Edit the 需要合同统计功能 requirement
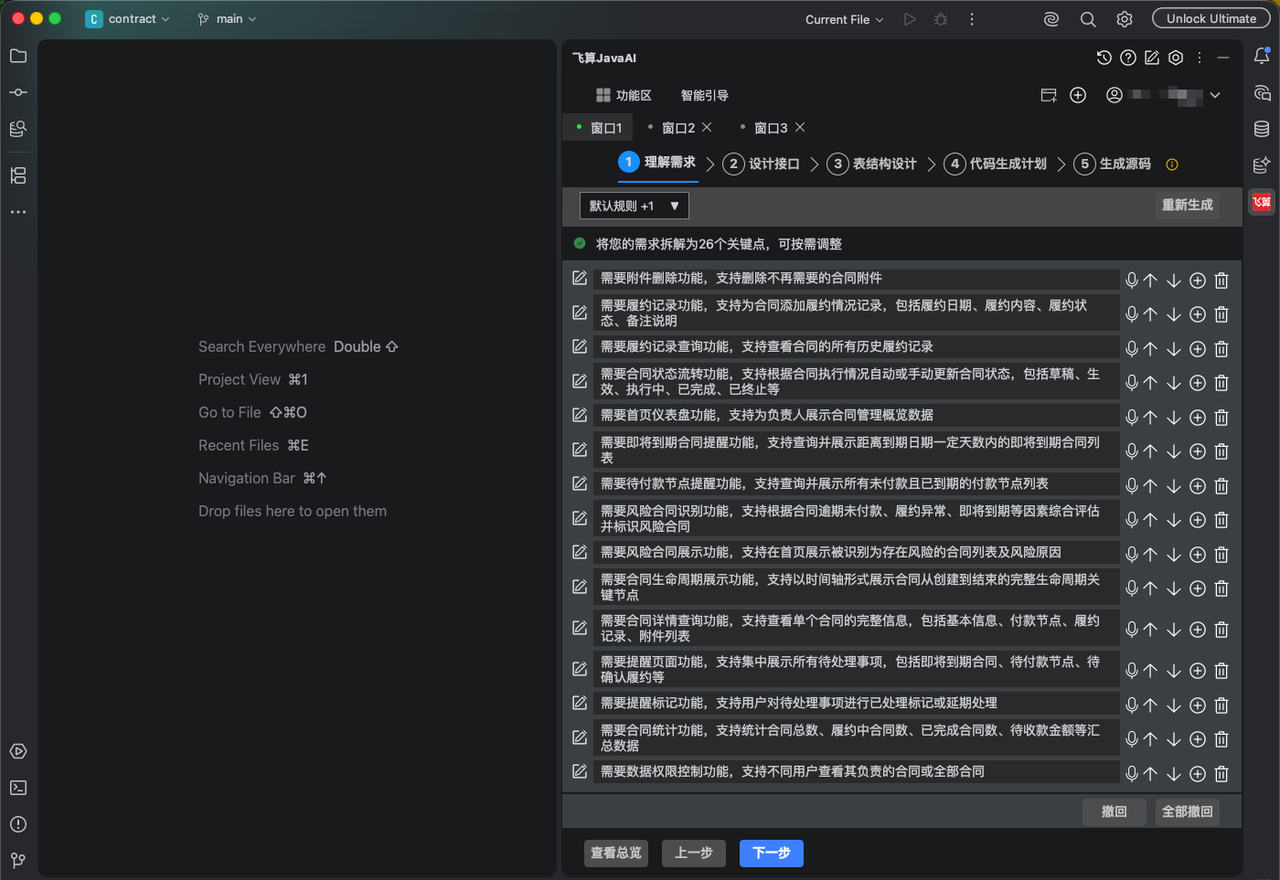Viewport: 1280px width, 880px height. pos(579,737)
